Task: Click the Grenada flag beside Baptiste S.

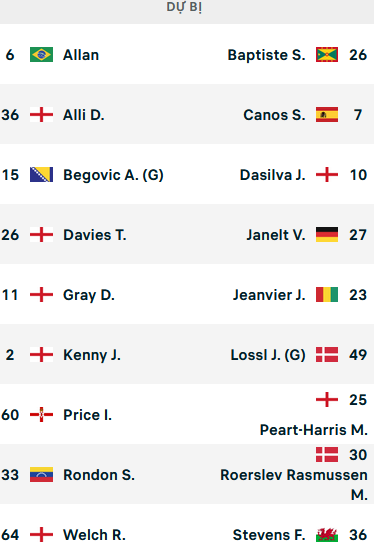Action: pyautogui.click(x=327, y=55)
